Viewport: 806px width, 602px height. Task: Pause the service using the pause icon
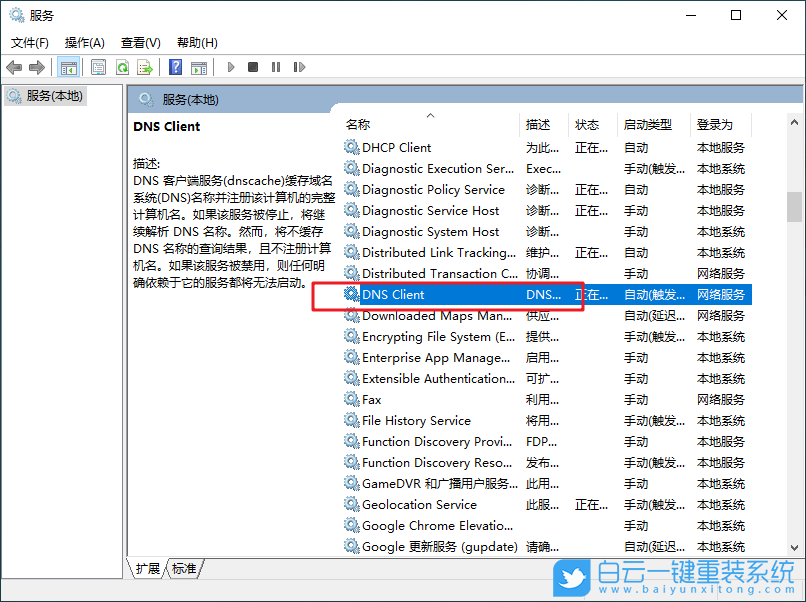(276, 67)
